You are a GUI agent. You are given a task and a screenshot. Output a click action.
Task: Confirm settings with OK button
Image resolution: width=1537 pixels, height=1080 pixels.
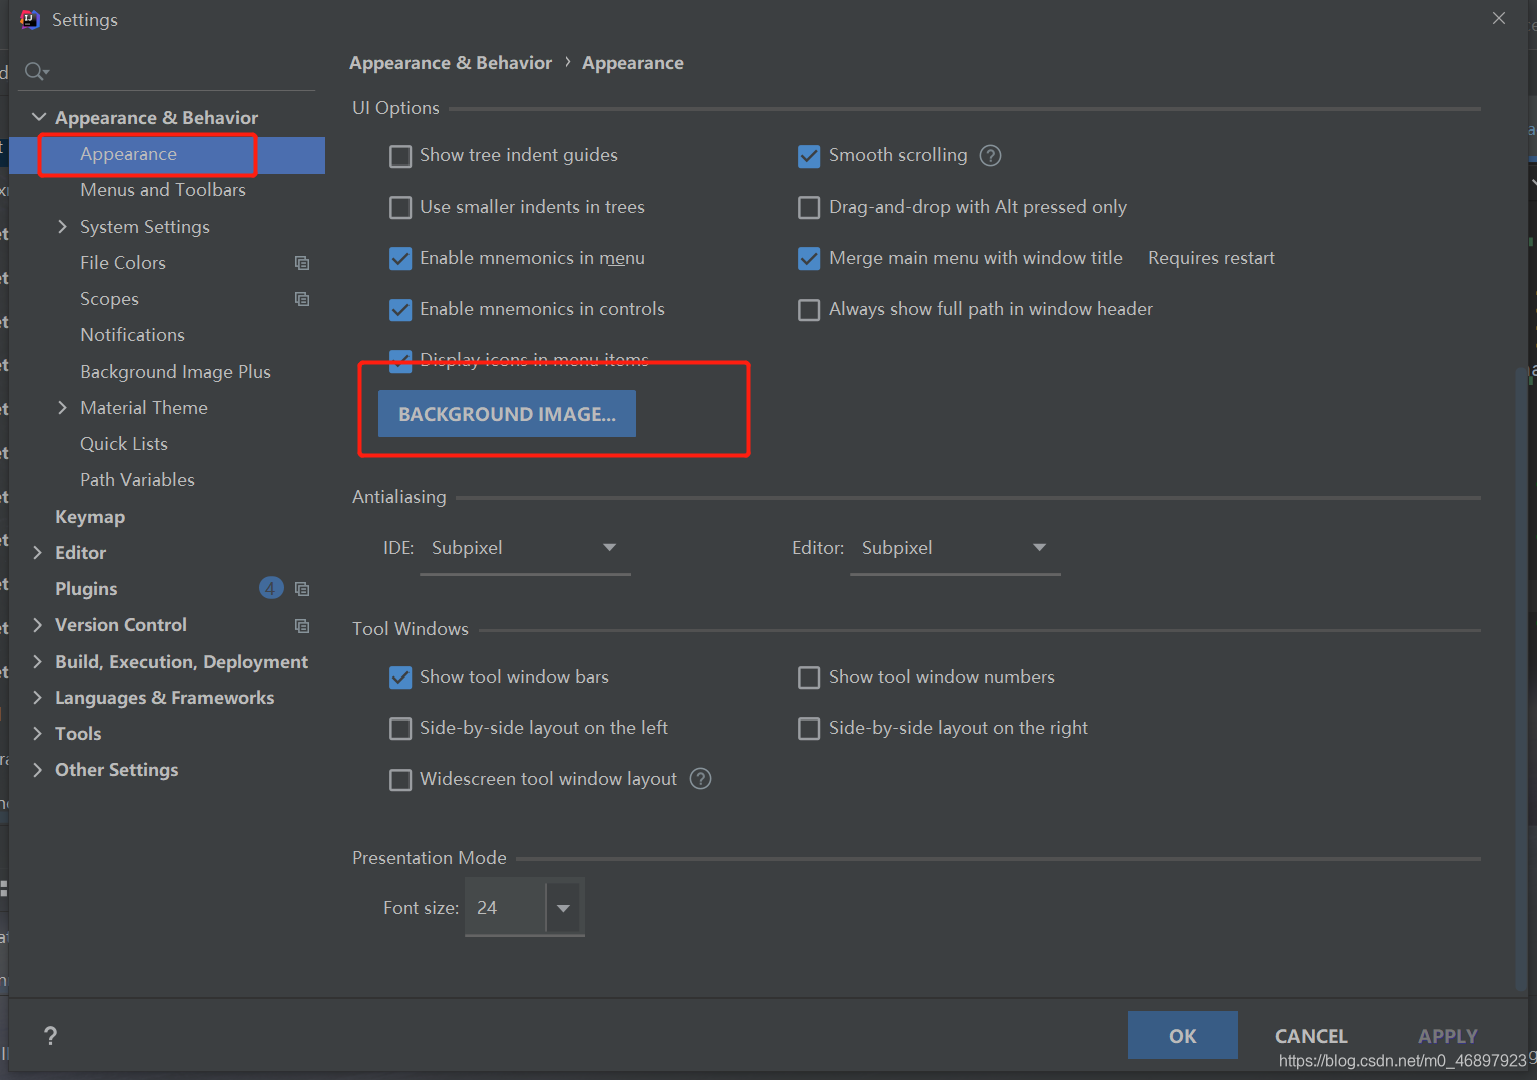[1183, 1035]
